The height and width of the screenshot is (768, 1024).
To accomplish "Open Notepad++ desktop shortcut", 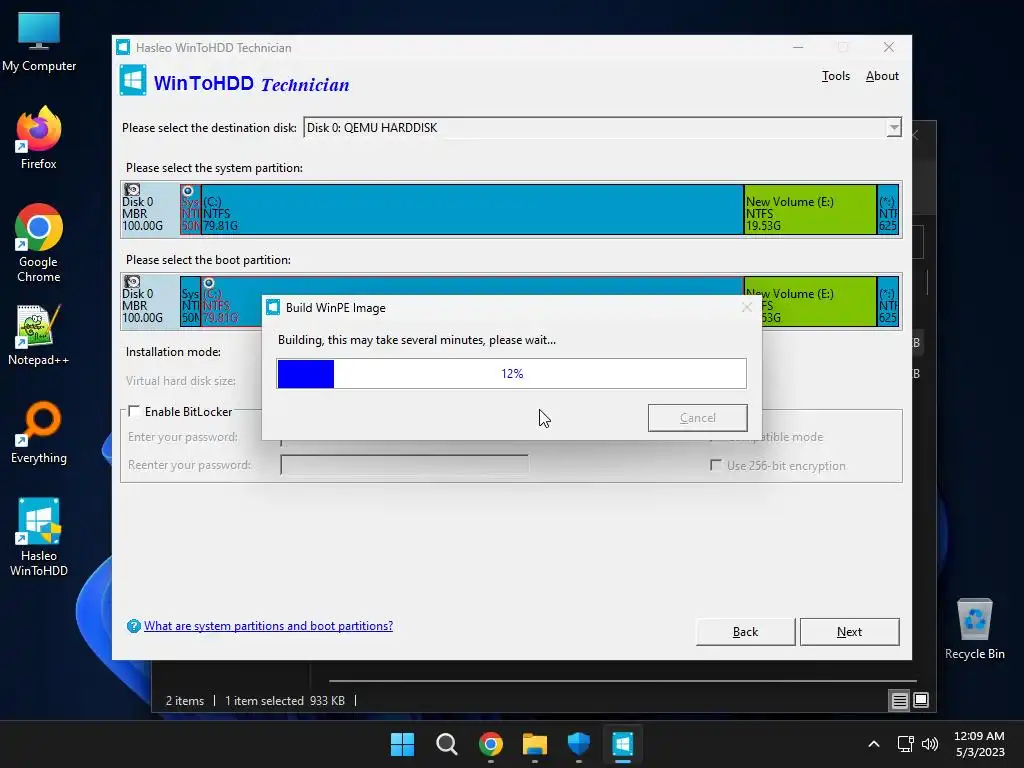I will [39, 335].
